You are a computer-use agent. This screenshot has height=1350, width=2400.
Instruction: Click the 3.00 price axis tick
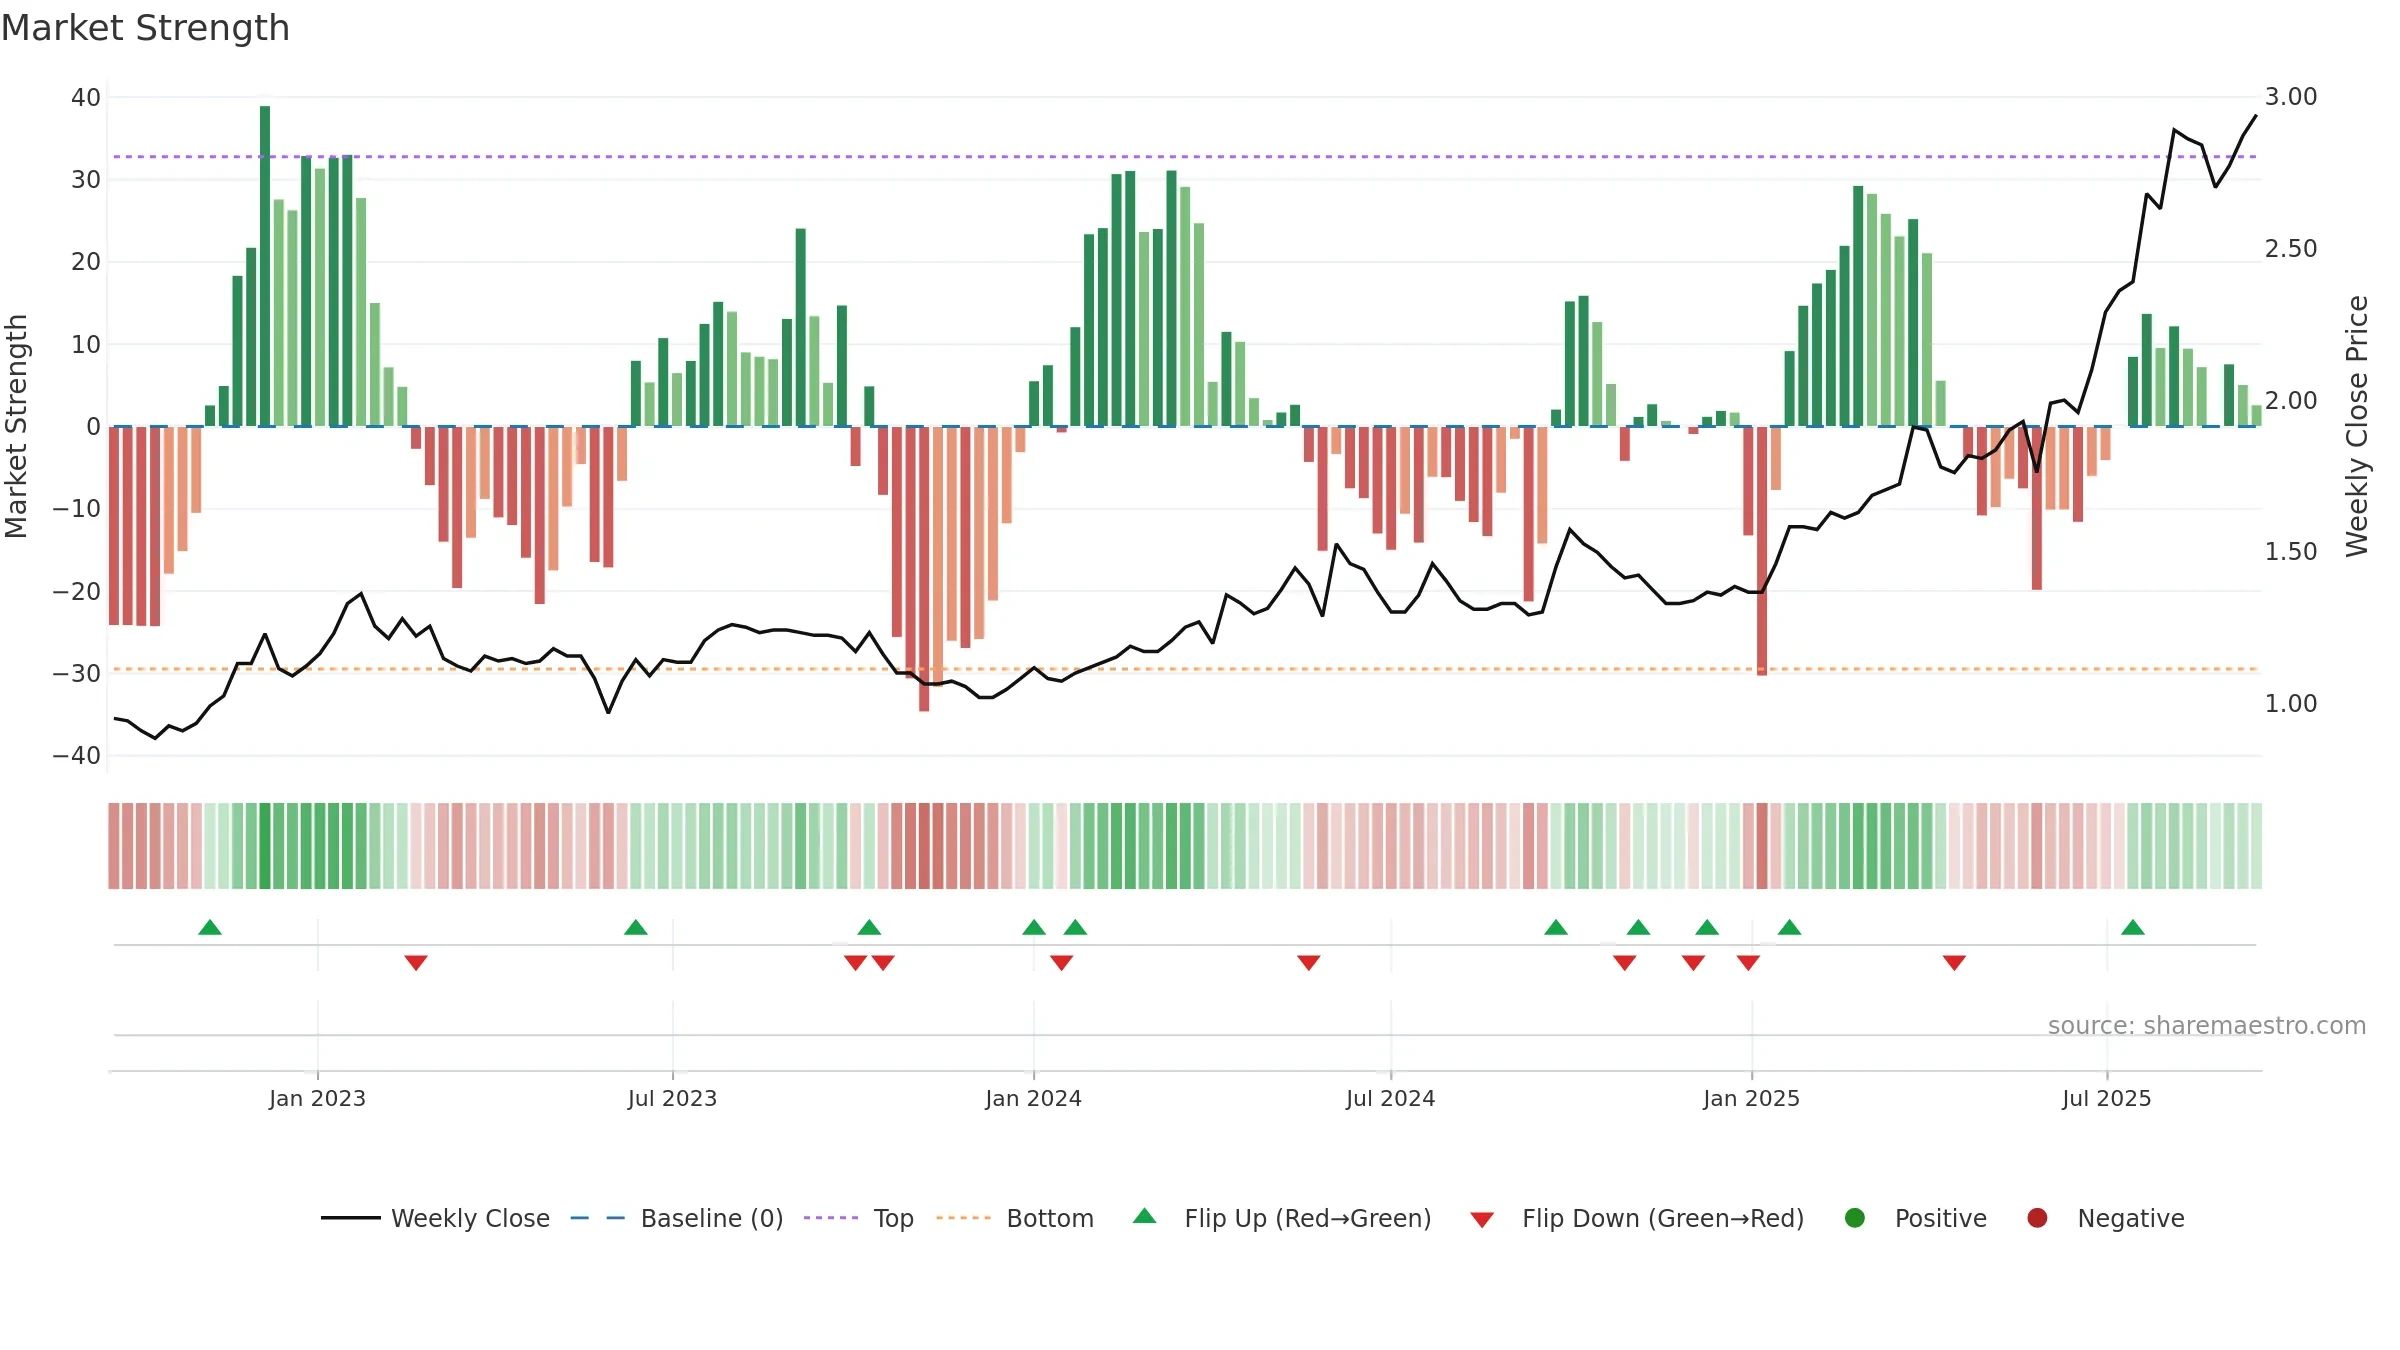click(2291, 97)
